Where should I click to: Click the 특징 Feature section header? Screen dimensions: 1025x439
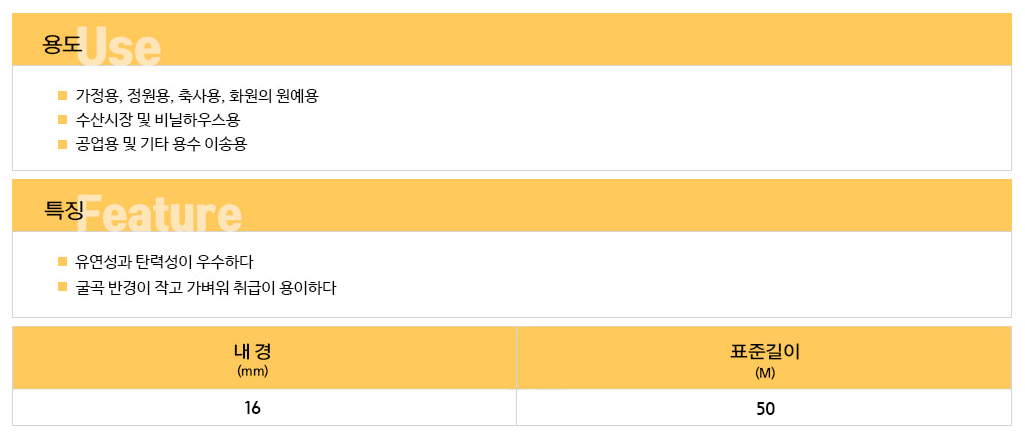[511, 205]
